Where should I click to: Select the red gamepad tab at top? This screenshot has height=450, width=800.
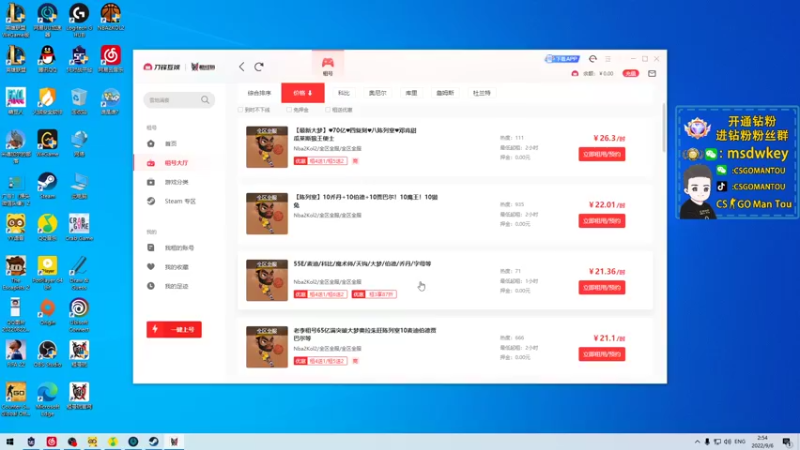click(x=328, y=65)
